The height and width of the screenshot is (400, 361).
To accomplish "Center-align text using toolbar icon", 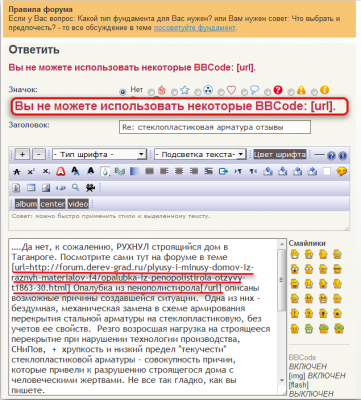I will pos(179,171).
